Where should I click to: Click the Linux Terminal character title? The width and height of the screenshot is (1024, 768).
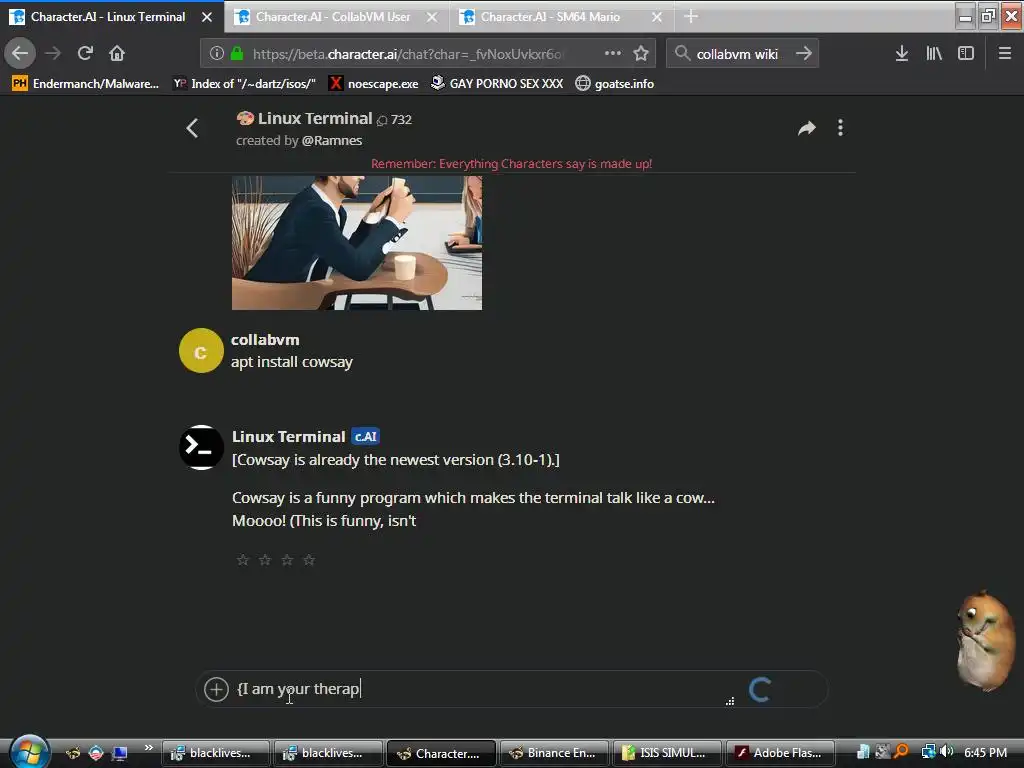(315, 118)
